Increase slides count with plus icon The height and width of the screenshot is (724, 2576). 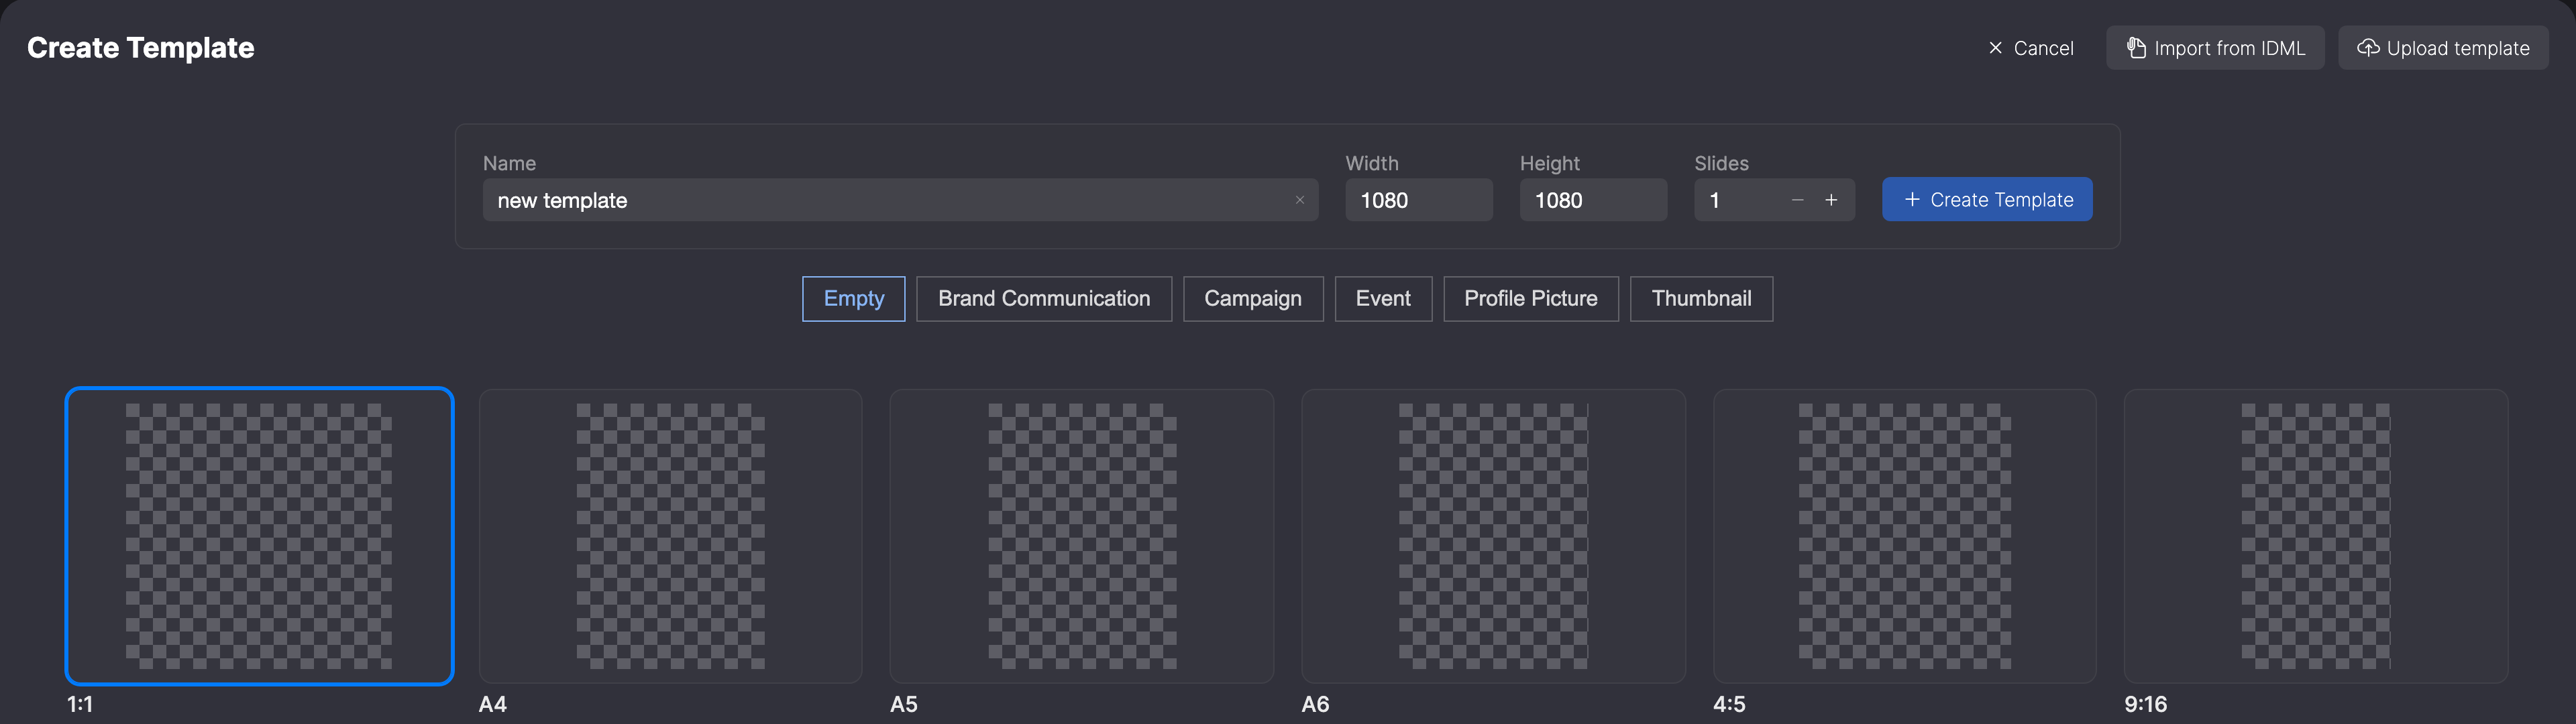pyautogui.click(x=1831, y=200)
